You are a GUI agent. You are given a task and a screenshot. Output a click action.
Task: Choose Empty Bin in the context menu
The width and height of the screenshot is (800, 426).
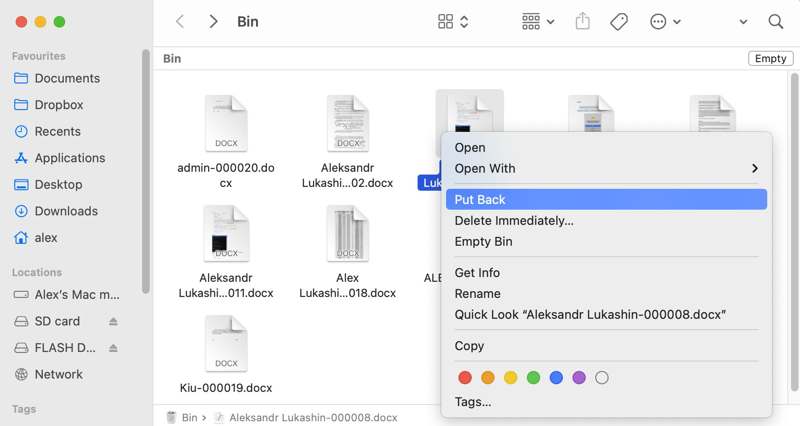(x=606, y=241)
